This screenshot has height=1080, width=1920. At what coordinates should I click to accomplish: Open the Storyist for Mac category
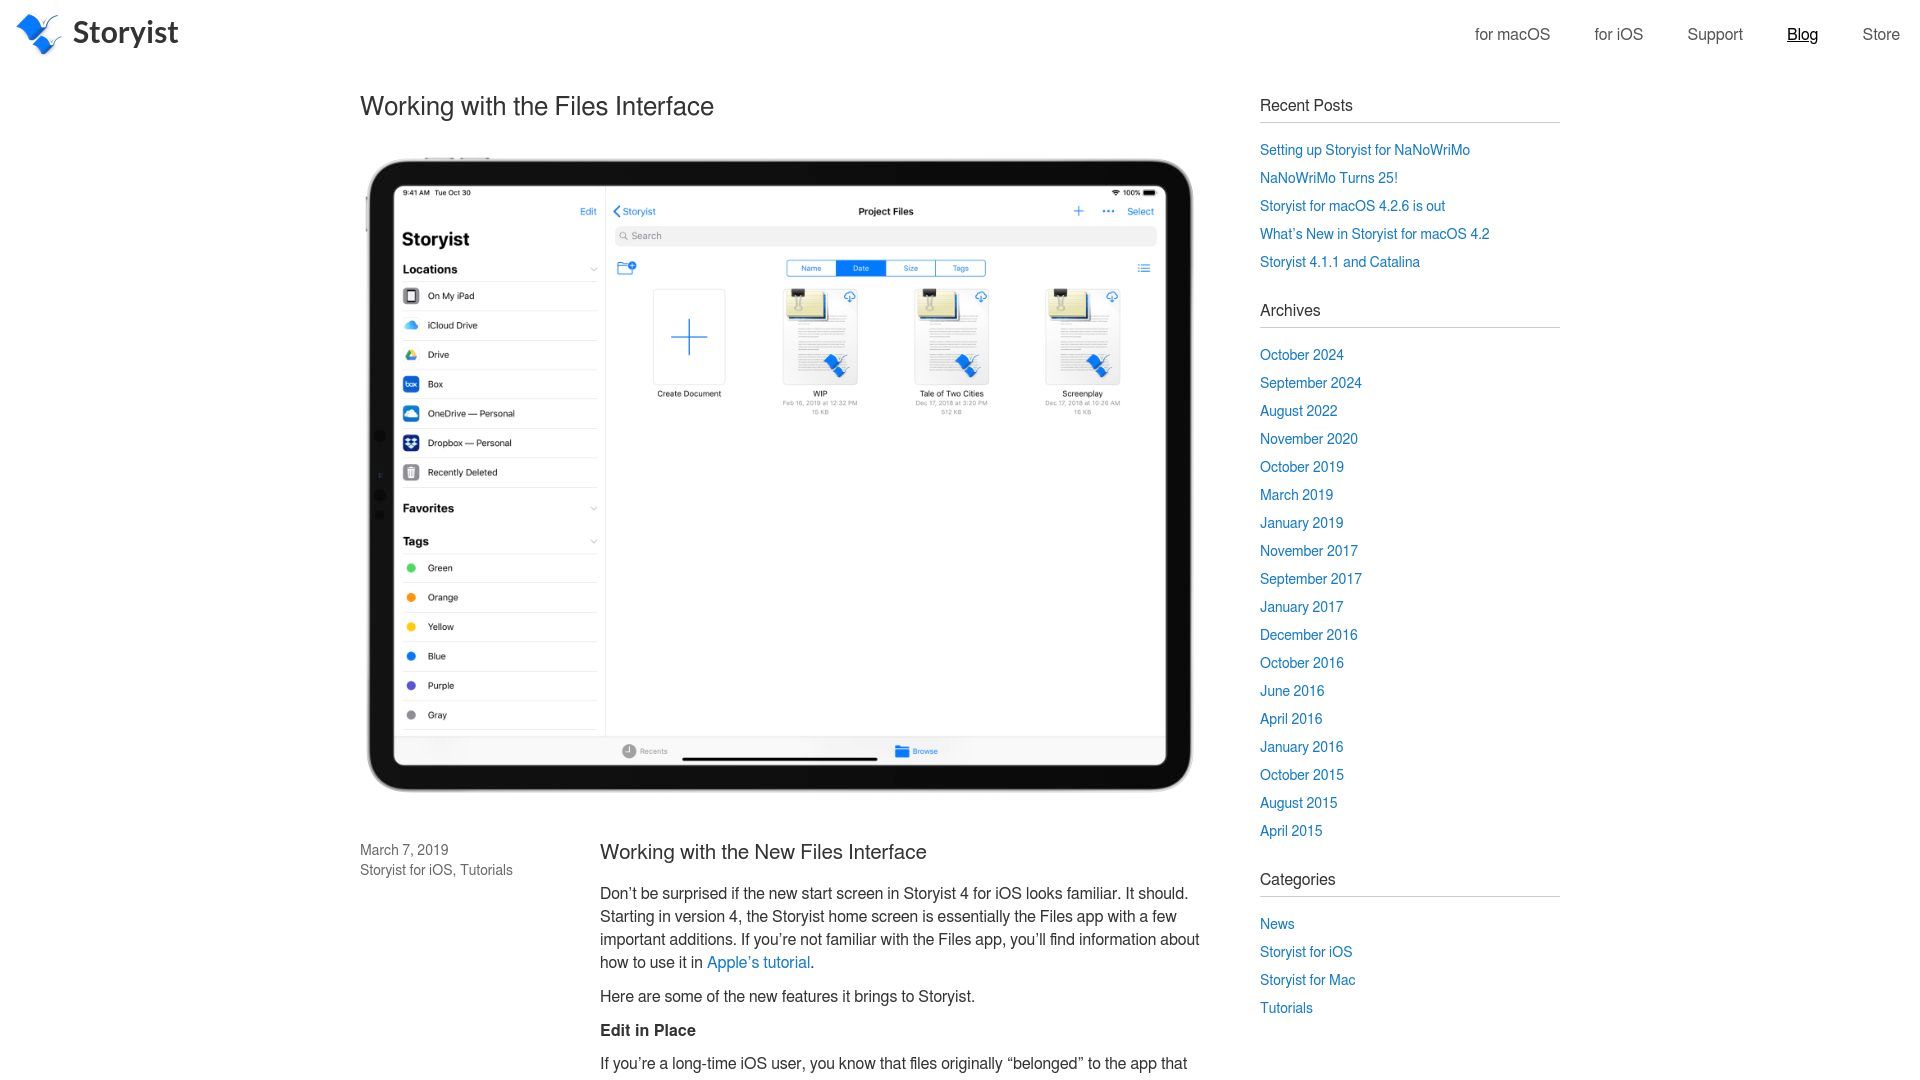coord(1307,980)
